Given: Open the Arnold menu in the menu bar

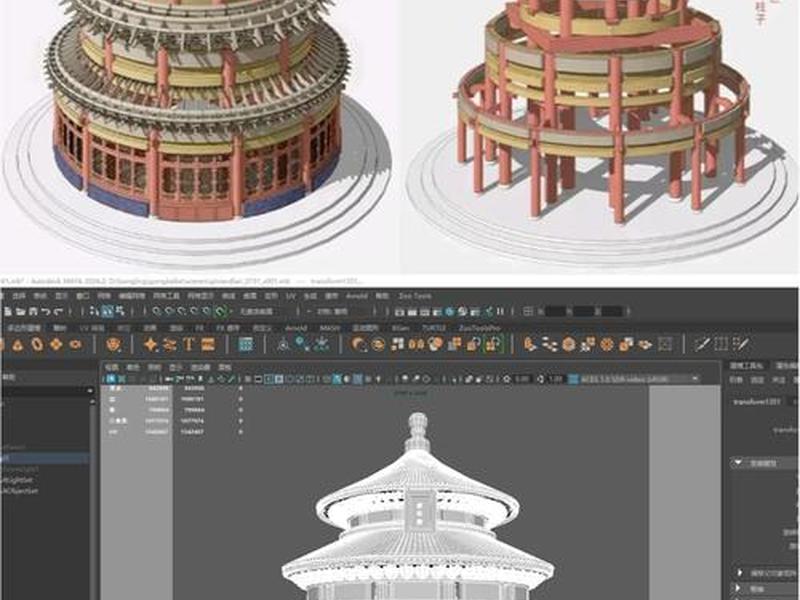Looking at the screenshot, I should point(357,296).
